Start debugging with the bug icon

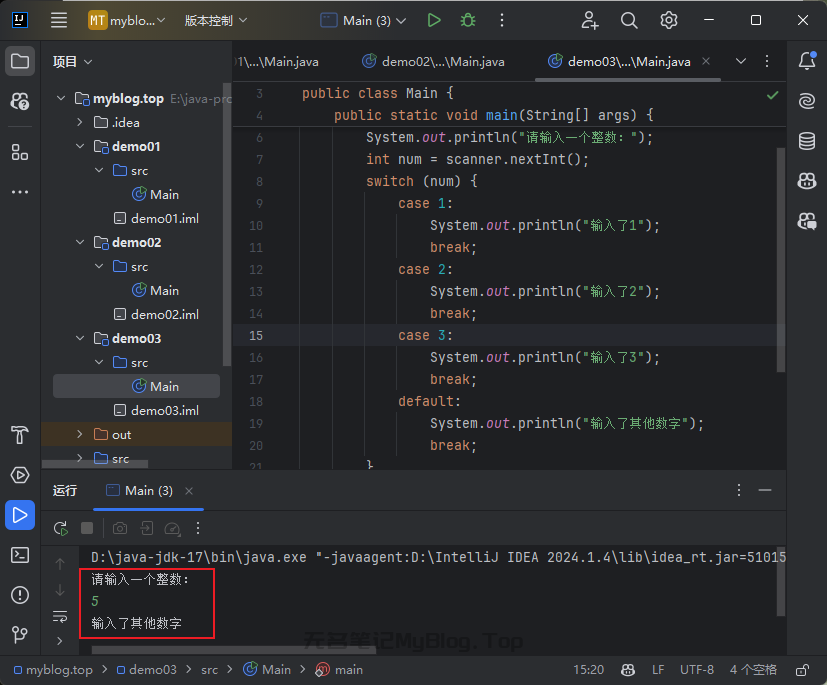click(468, 21)
